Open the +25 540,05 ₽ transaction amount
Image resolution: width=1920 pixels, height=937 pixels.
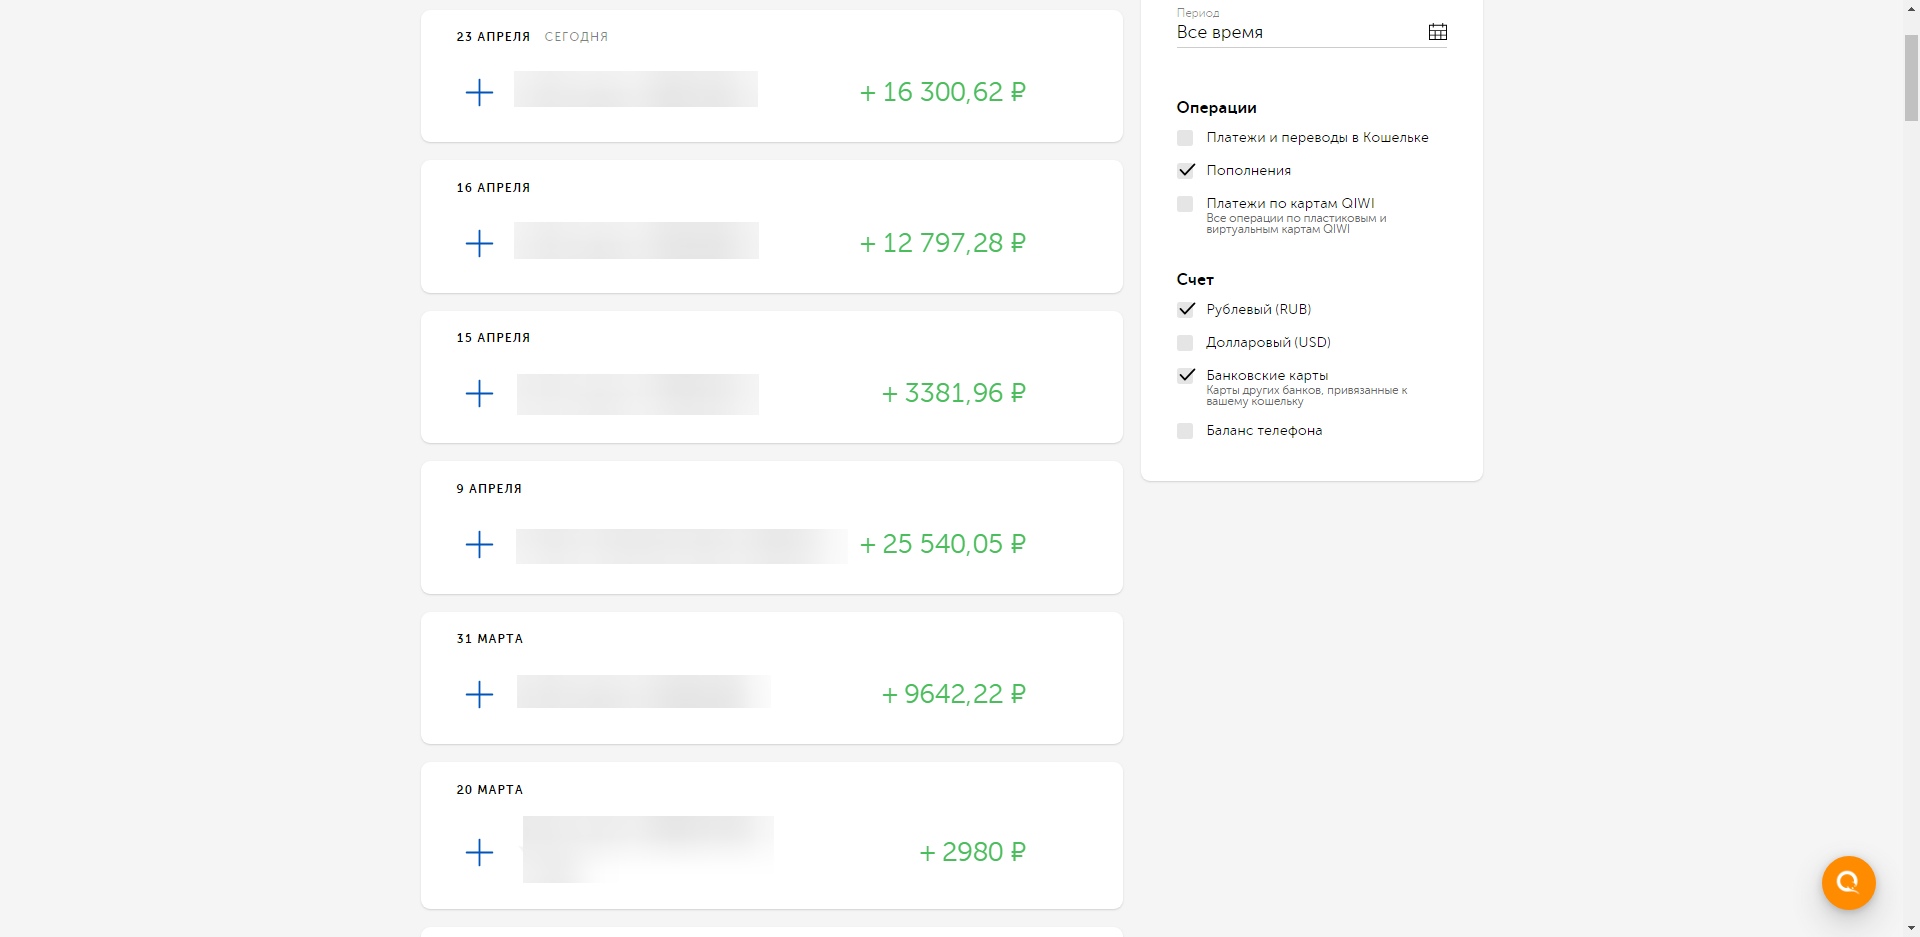(x=942, y=544)
